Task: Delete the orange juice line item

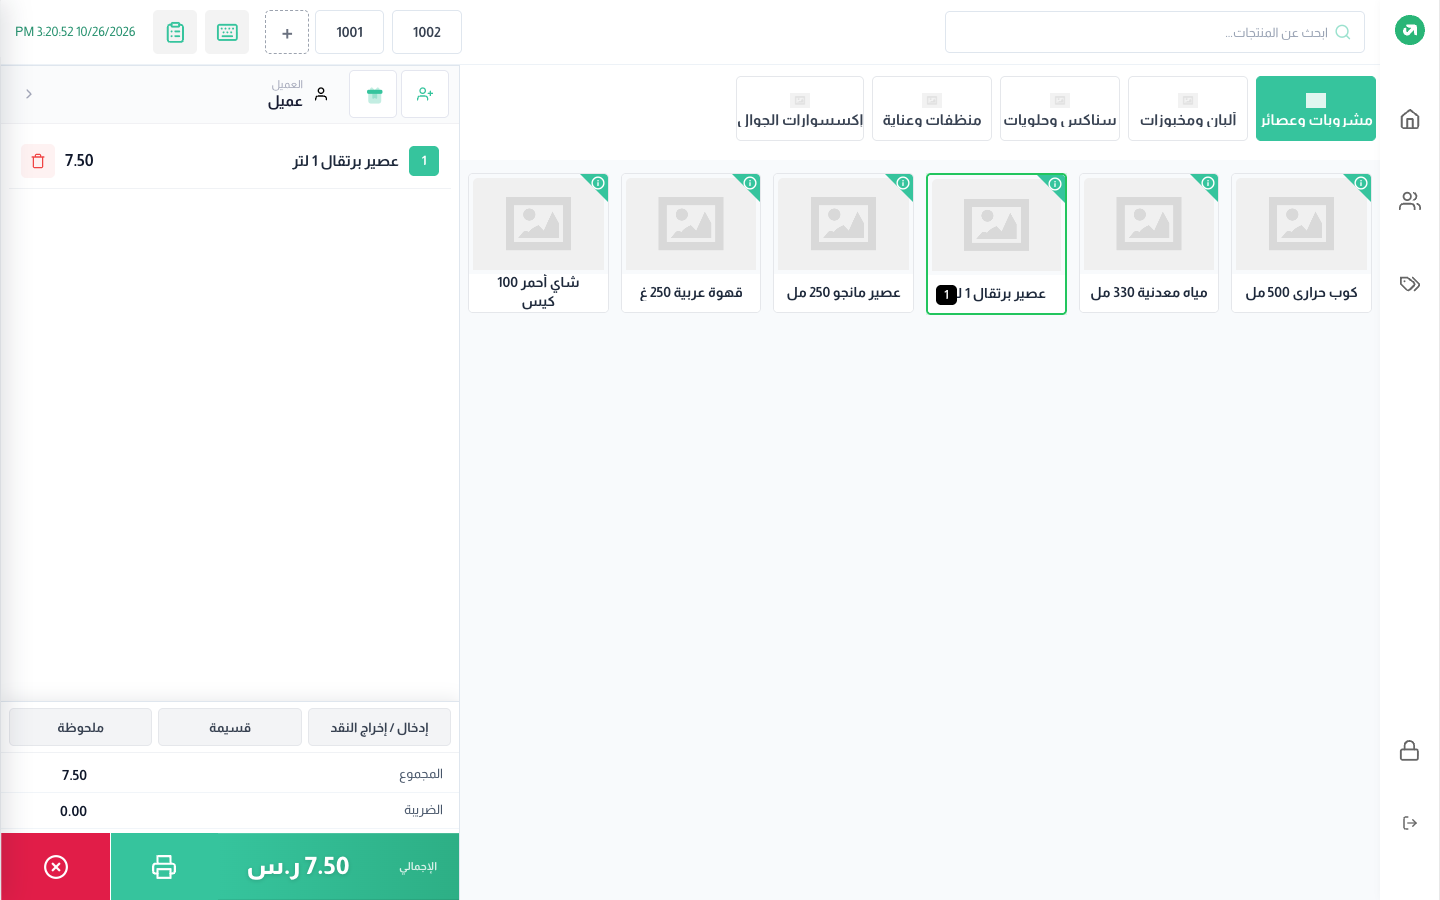Action: click(x=38, y=161)
